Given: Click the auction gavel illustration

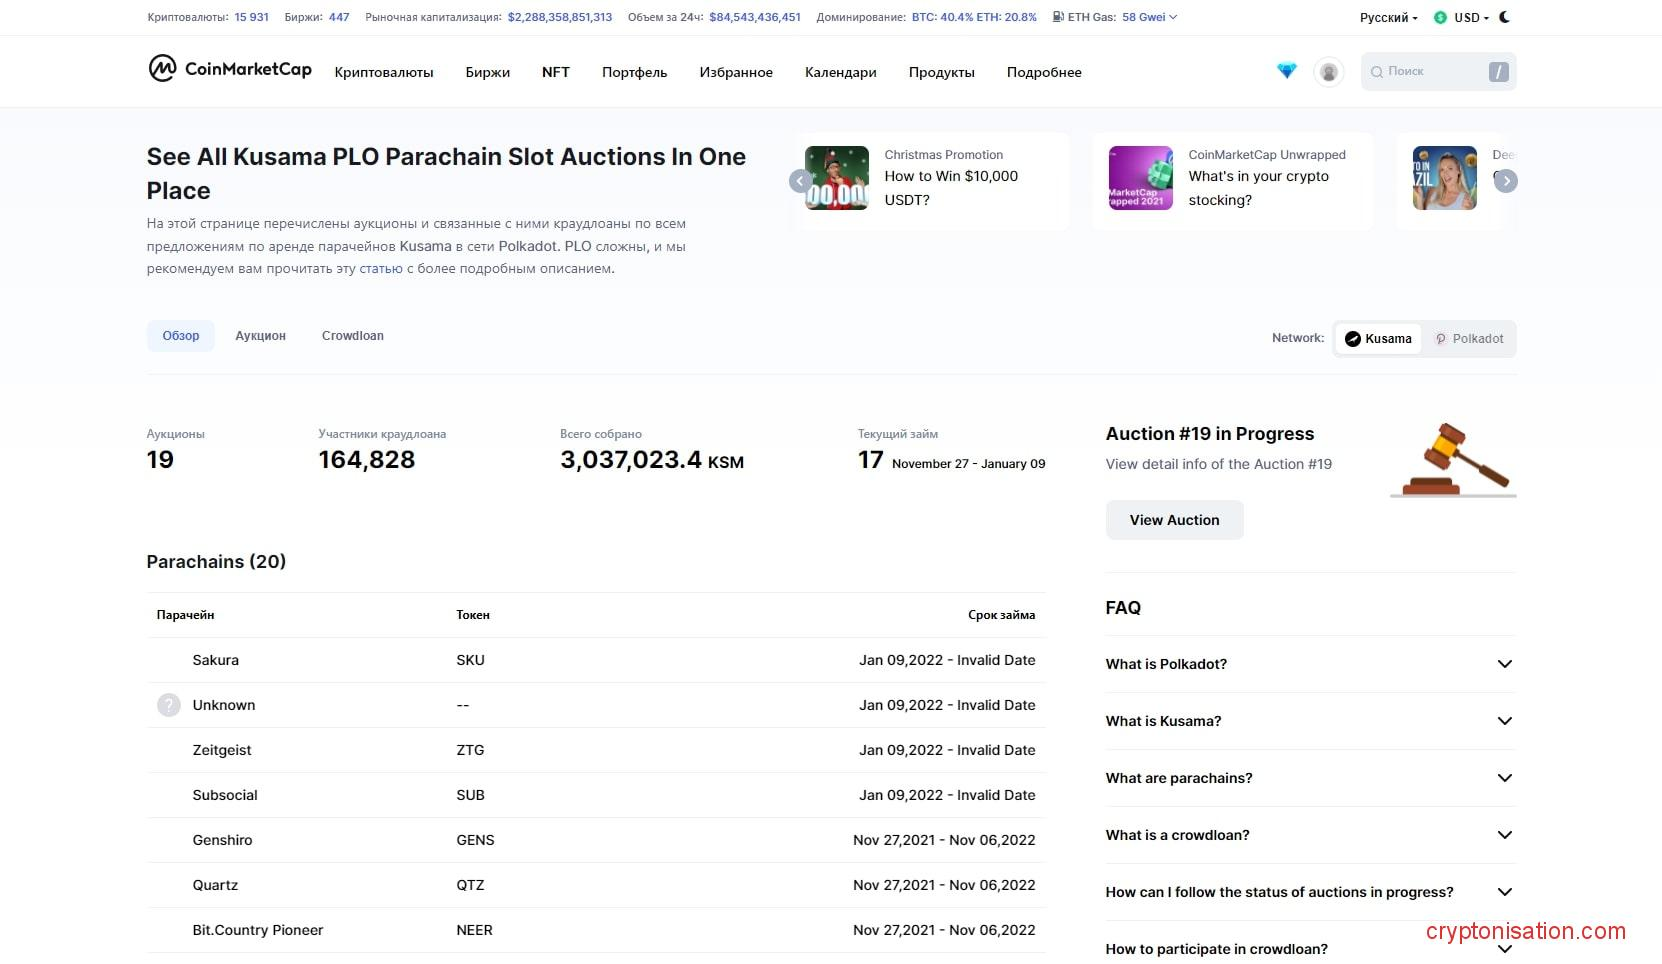Looking at the screenshot, I should (1454, 461).
